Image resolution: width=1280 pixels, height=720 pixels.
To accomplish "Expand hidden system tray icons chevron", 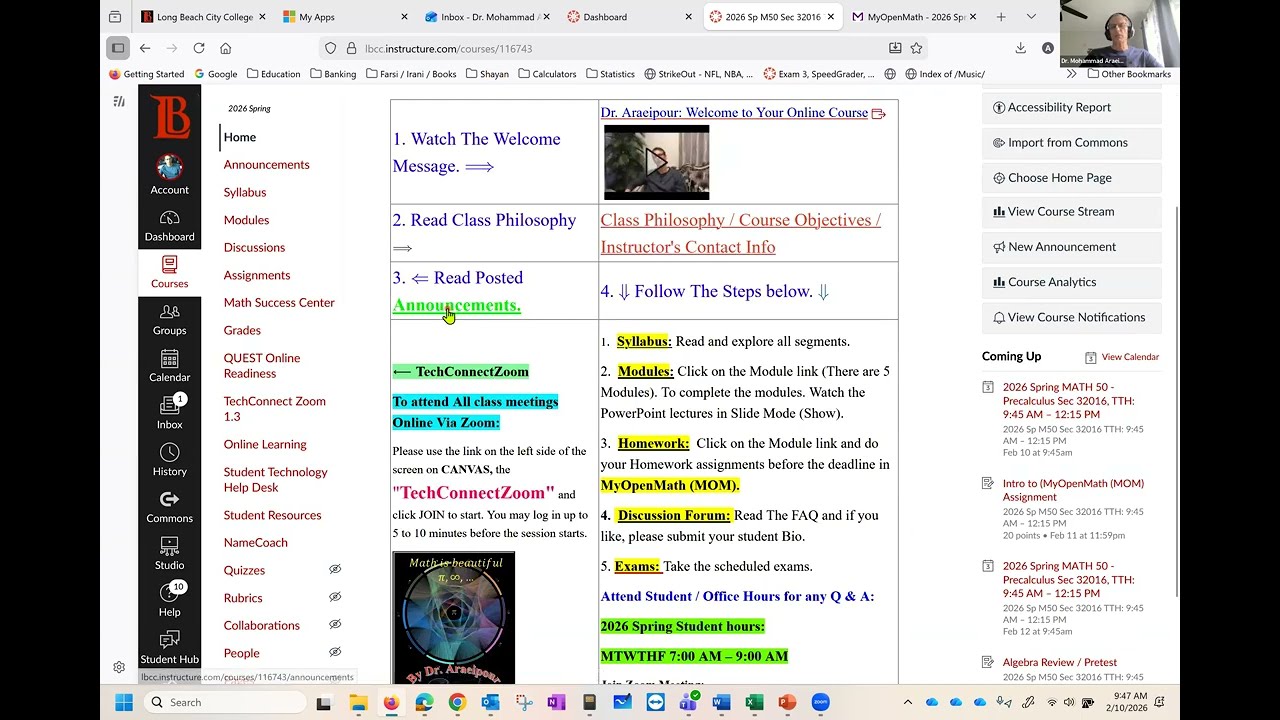I will click(908, 703).
